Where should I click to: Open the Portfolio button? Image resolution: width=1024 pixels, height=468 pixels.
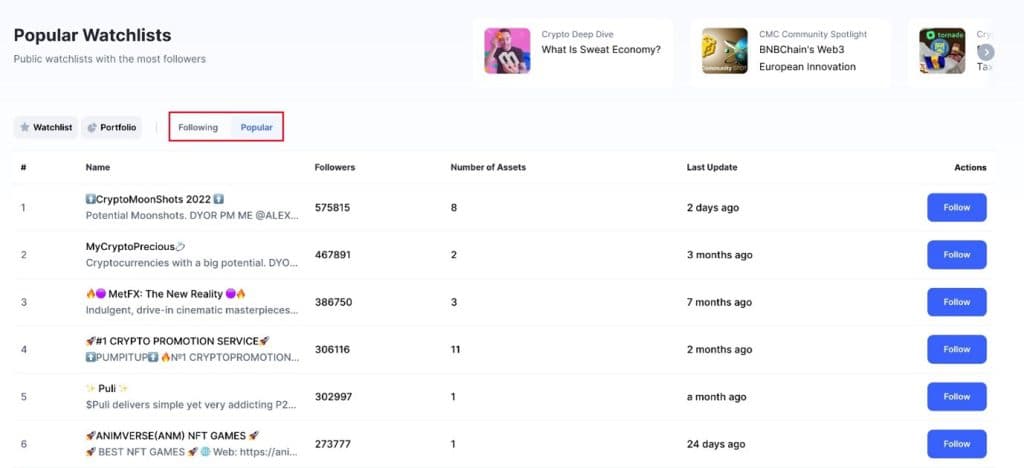(112, 127)
